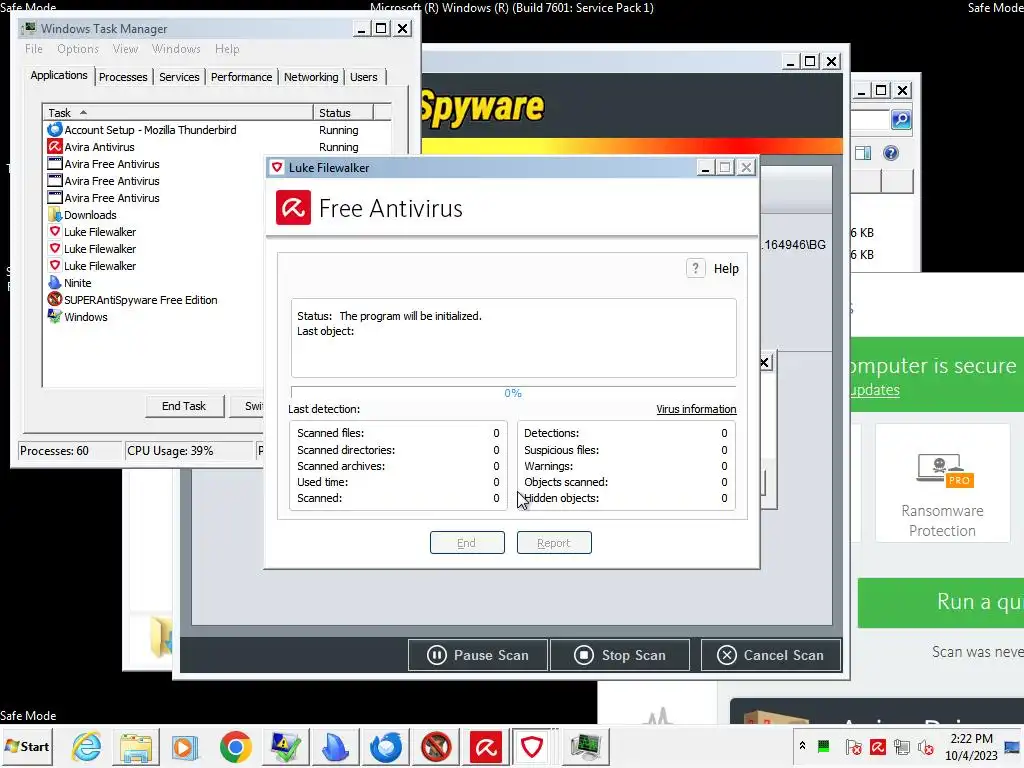Launch Google Chrome from the taskbar
Viewport: 1024px width, 768px height.
point(235,746)
